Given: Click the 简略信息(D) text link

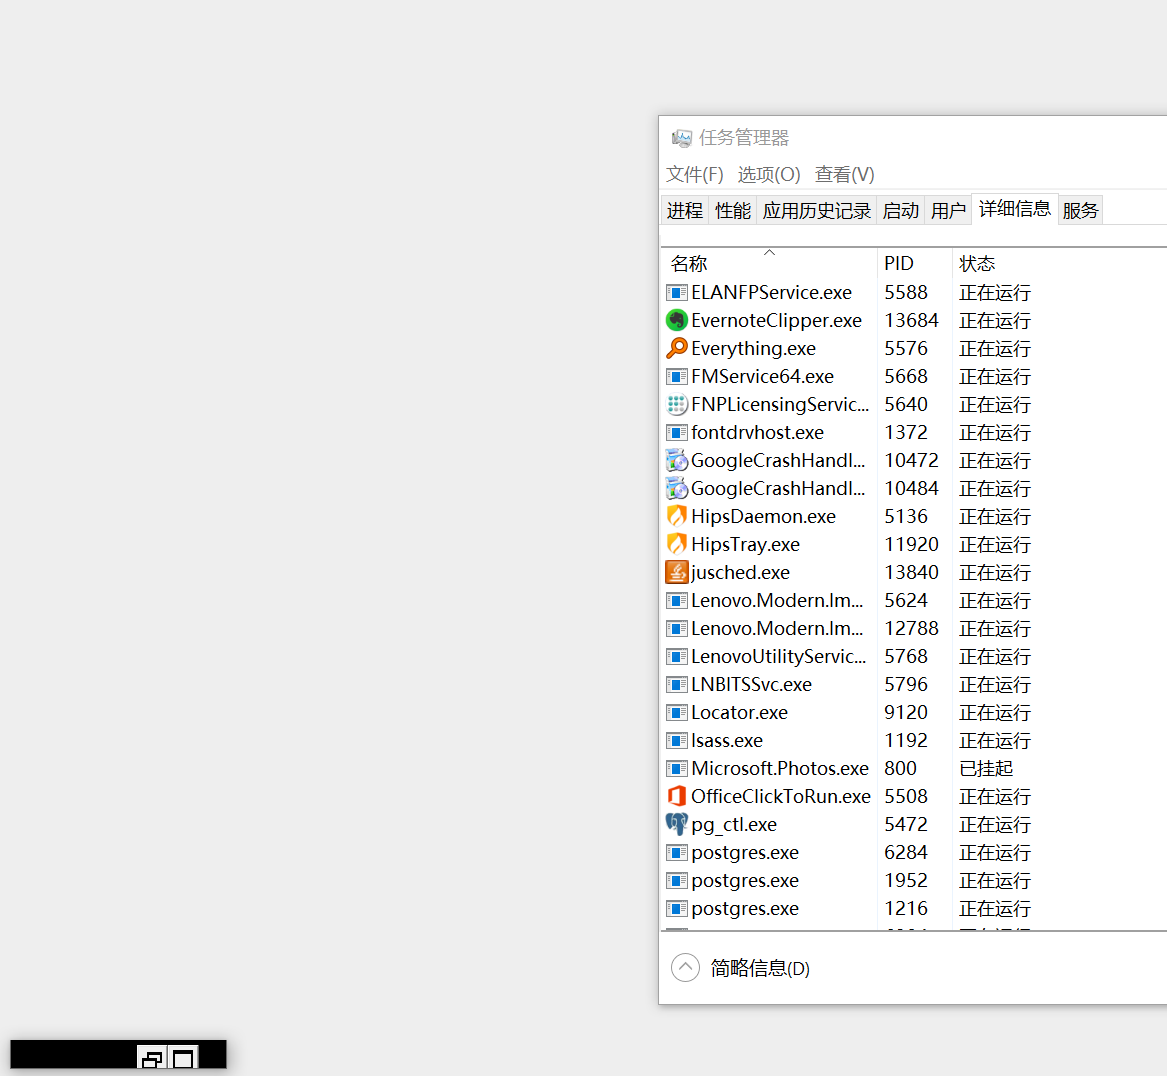Looking at the screenshot, I should 760,968.
